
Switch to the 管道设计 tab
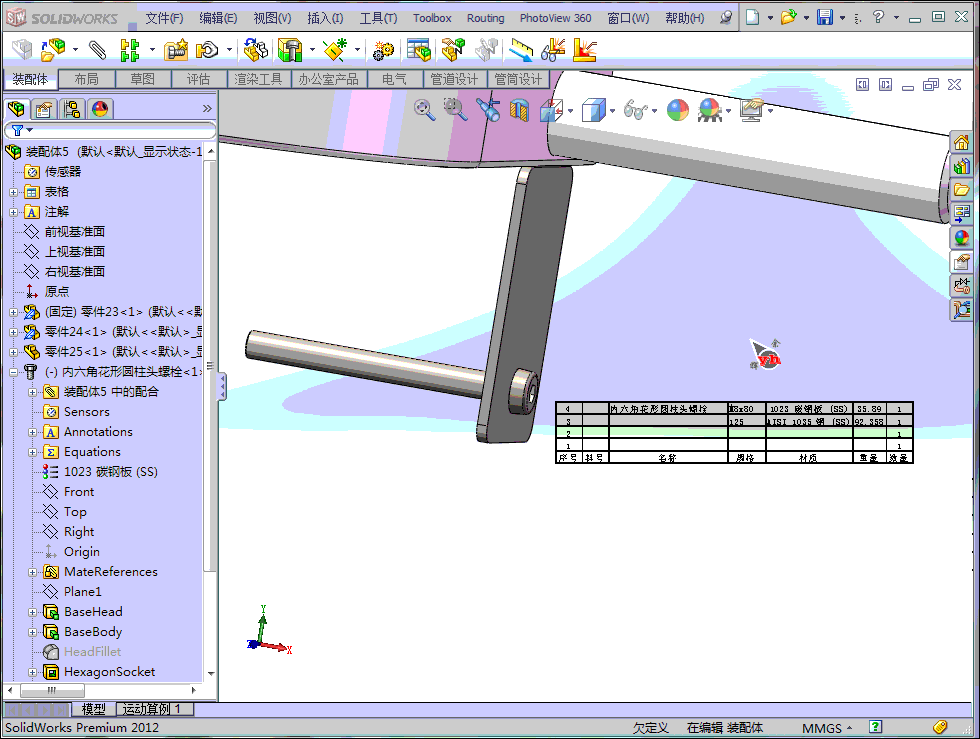(454, 79)
